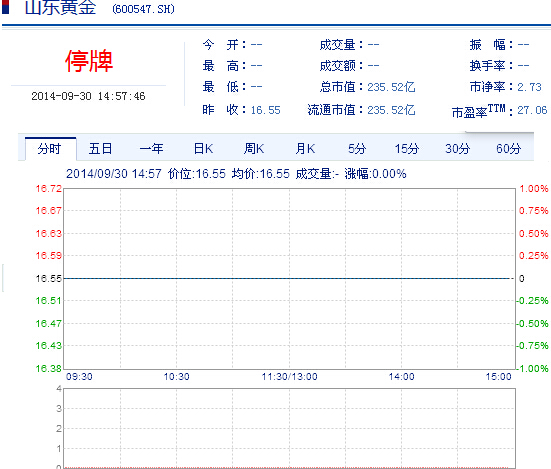The image size is (551, 469).
Task: Click the 今开 label
Action: [x=224, y=45]
